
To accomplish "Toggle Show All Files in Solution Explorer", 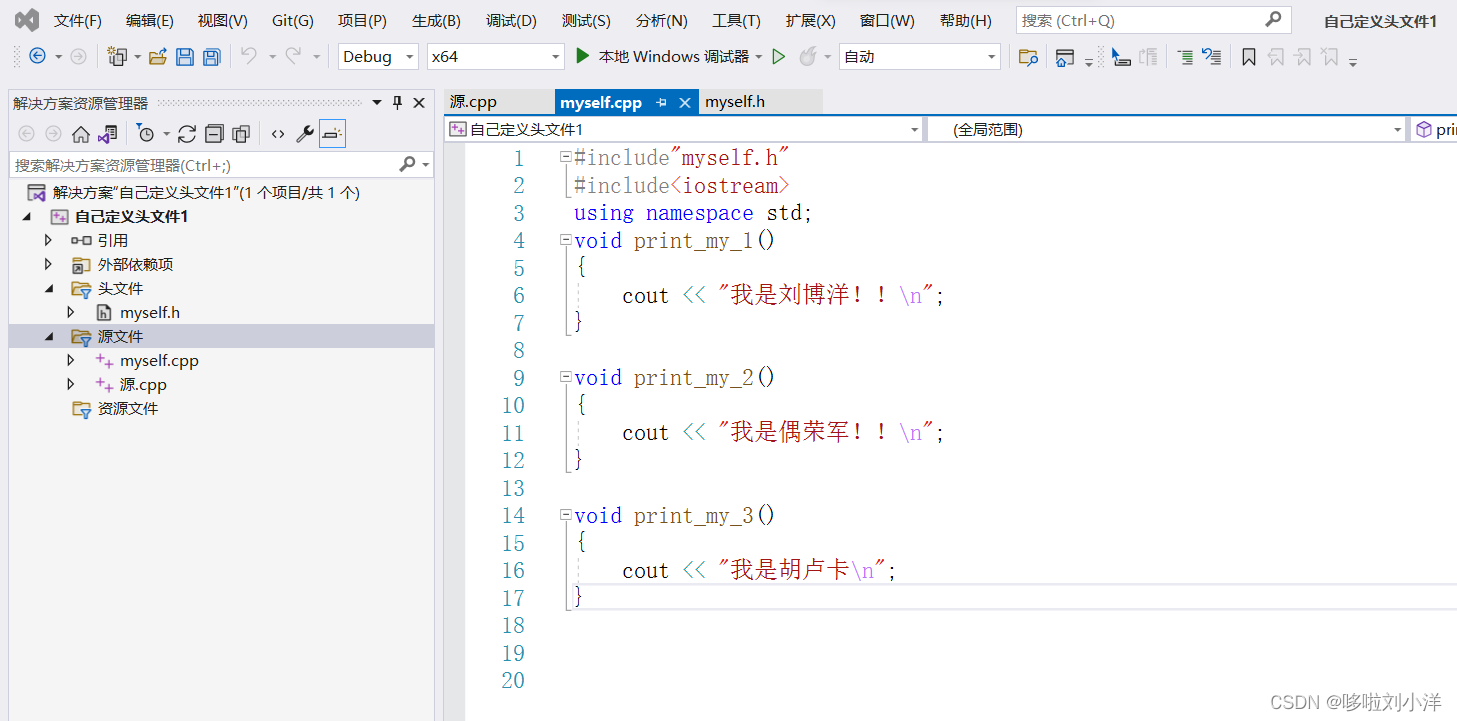I will pos(241,134).
